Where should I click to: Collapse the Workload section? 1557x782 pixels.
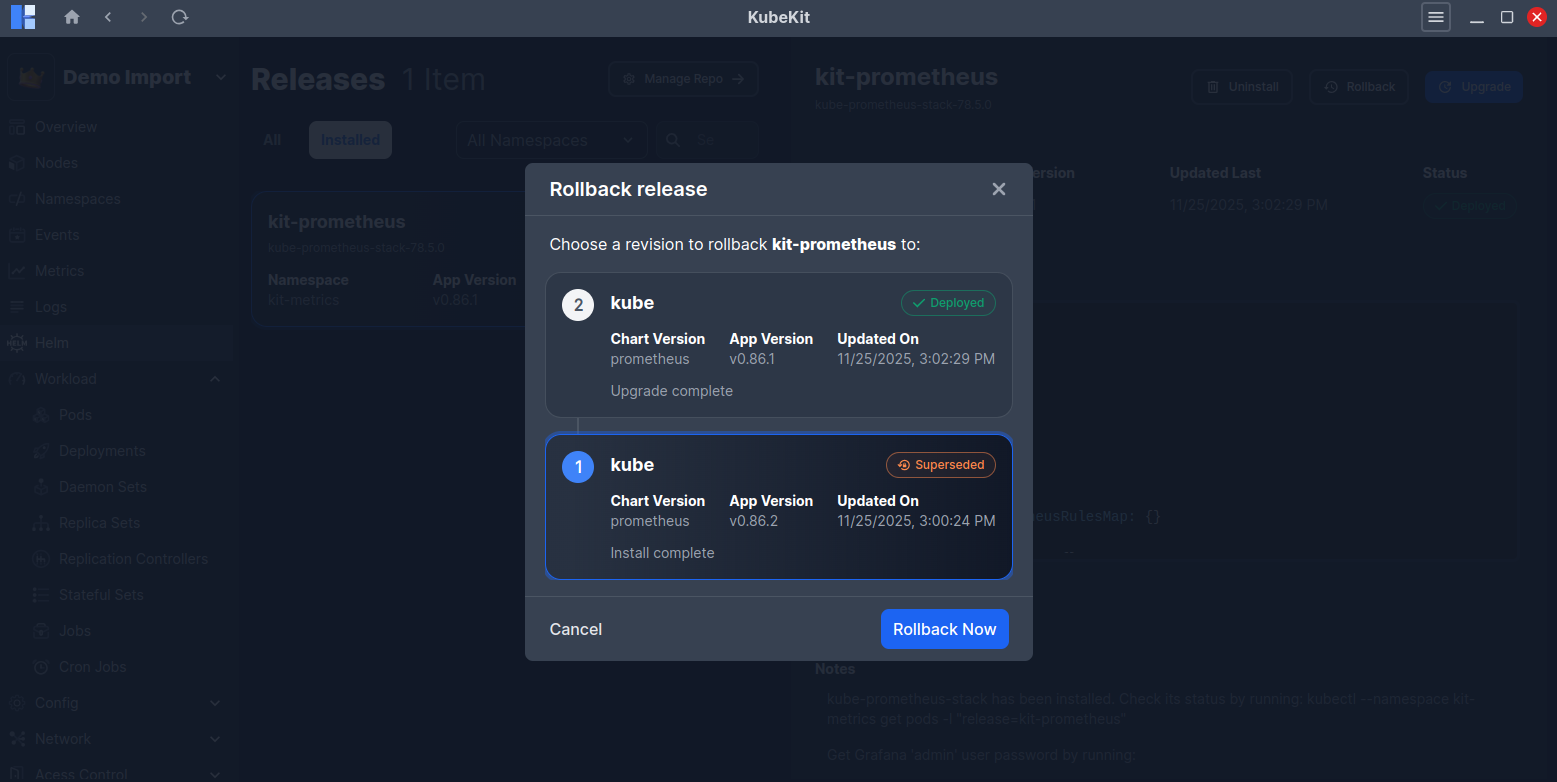pyautogui.click(x=214, y=378)
